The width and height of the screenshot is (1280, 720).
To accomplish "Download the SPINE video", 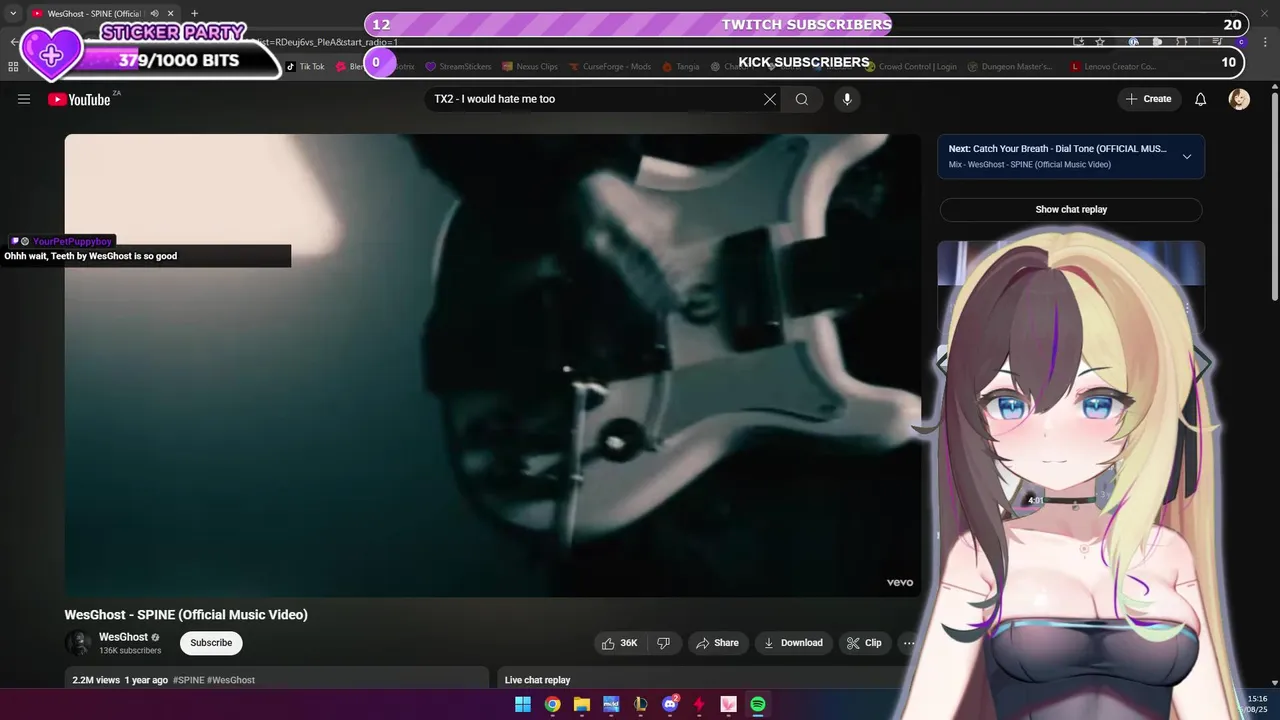I will (793, 643).
